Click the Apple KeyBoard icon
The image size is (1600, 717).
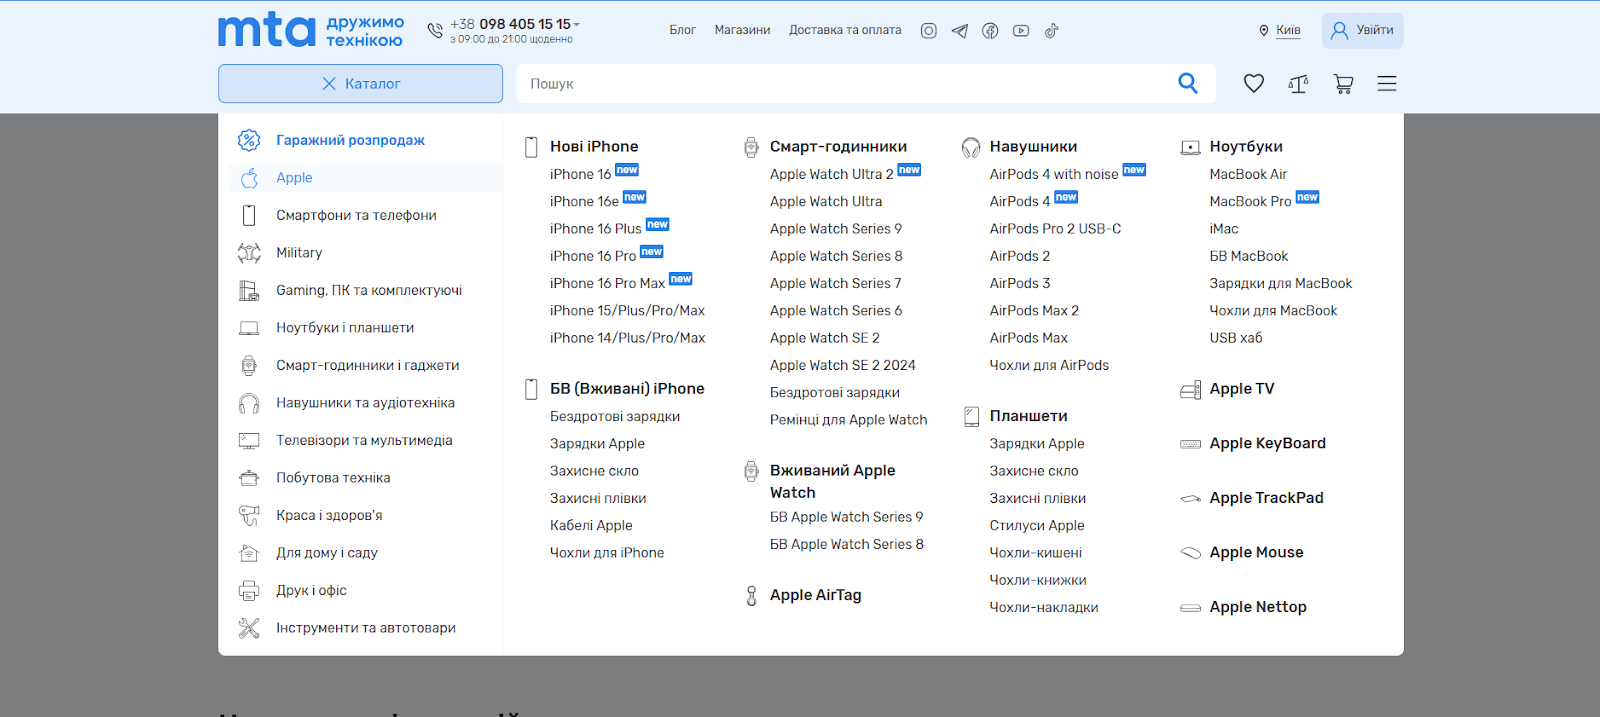pos(1190,444)
